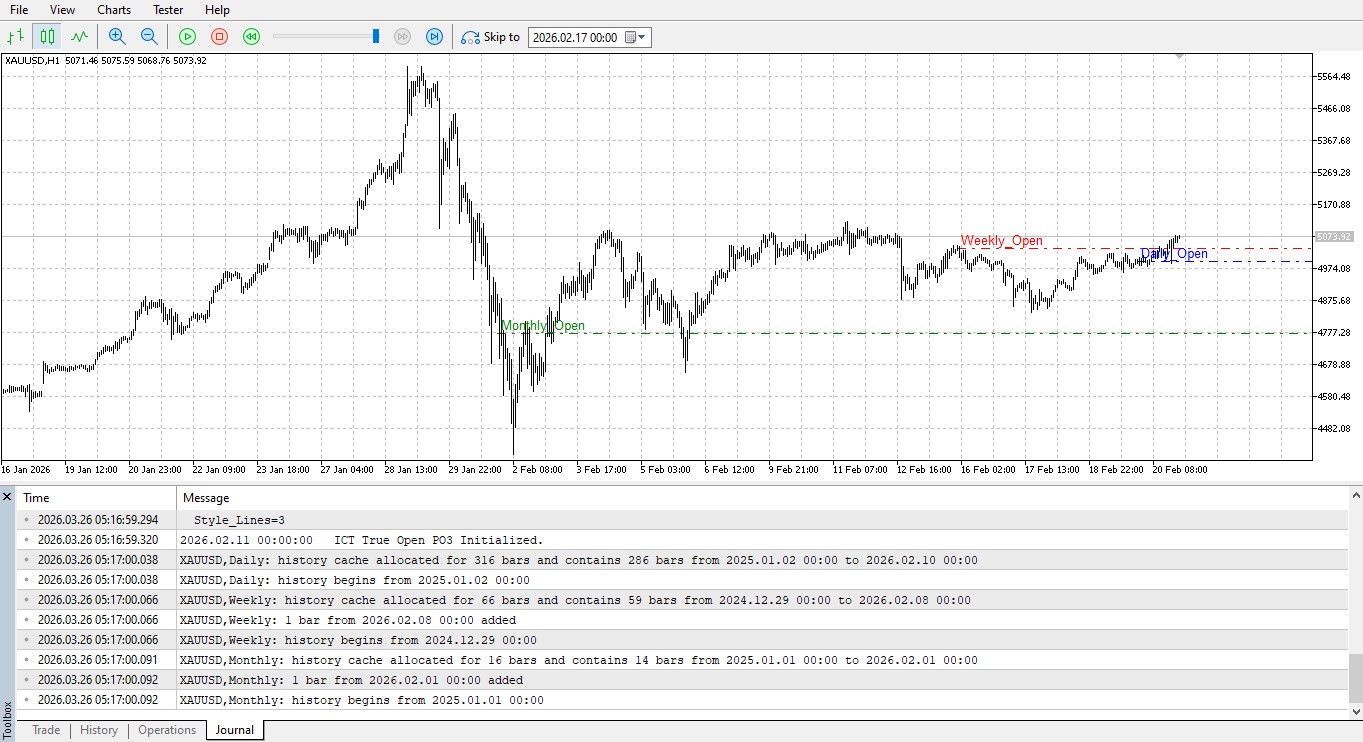Image resolution: width=1363 pixels, height=742 pixels.
Task: Click the Time column header
Action: pyautogui.click(x=98, y=498)
